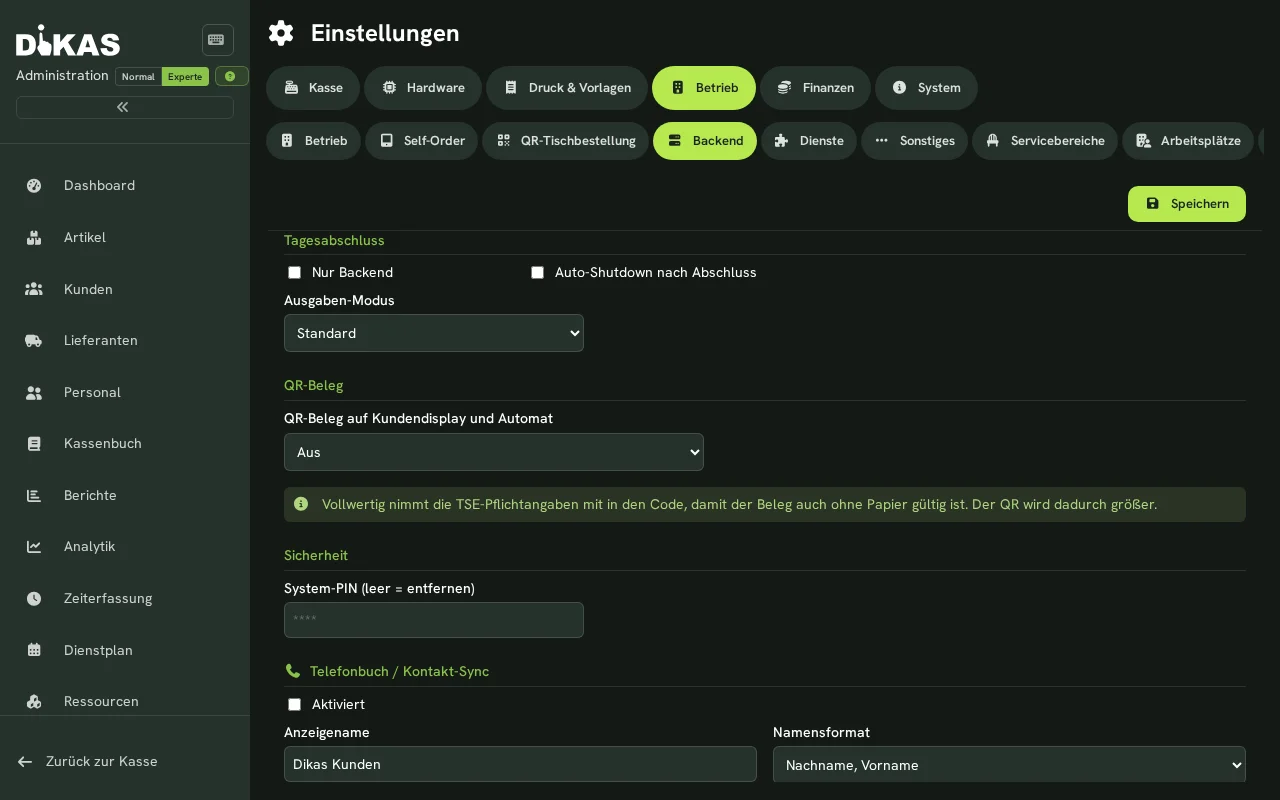Image resolution: width=1280 pixels, height=800 pixels.
Task: Click the Speichern button
Action: point(1187,204)
